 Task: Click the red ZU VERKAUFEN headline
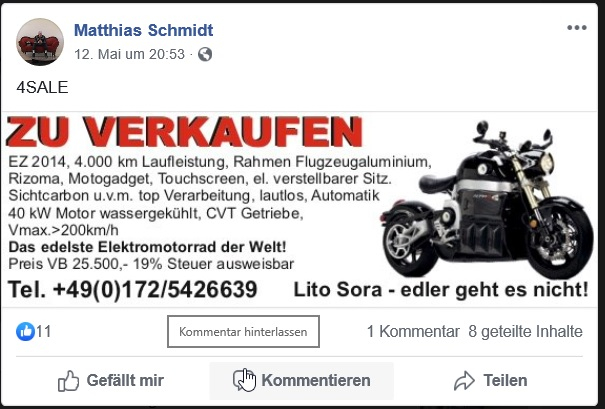(184, 132)
